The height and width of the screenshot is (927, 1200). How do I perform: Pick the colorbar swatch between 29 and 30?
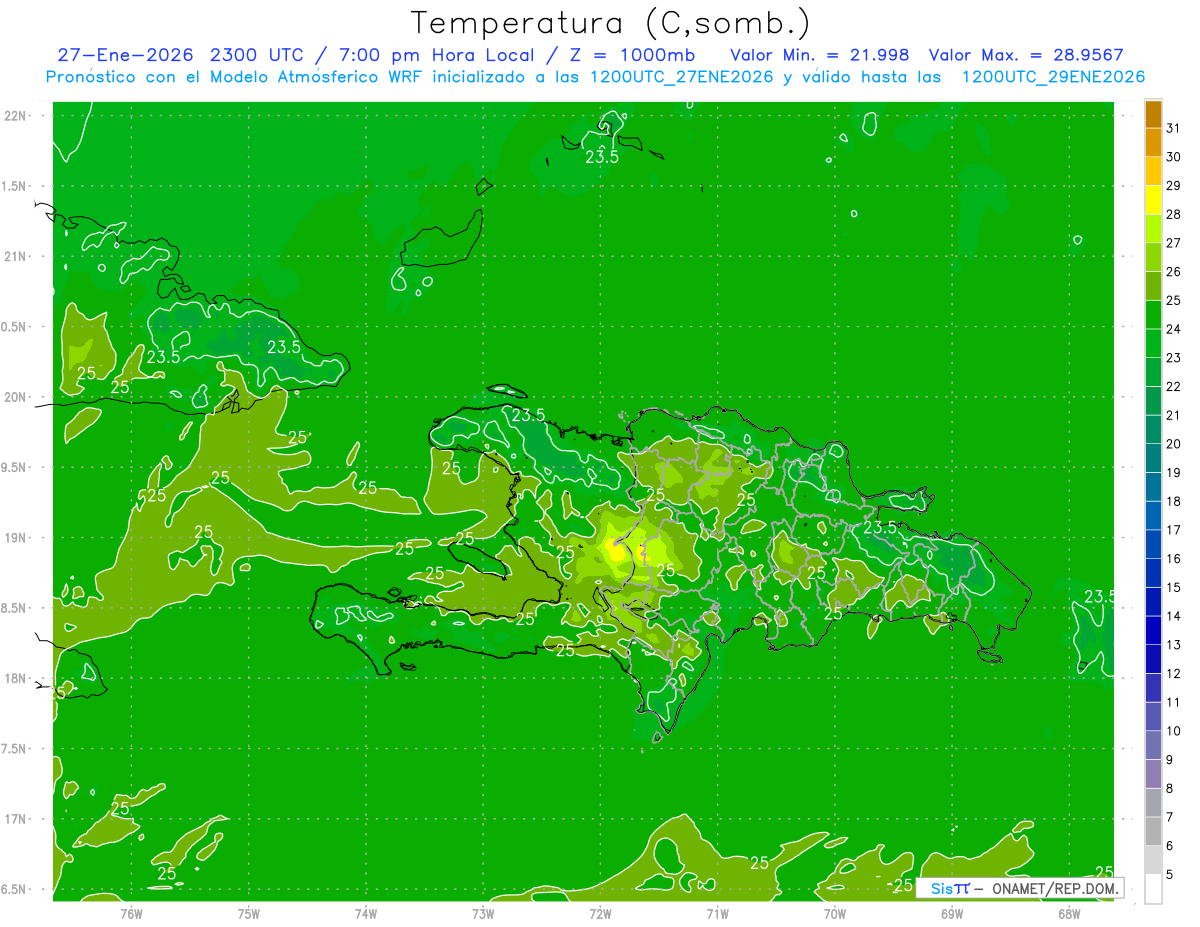pos(1153,171)
